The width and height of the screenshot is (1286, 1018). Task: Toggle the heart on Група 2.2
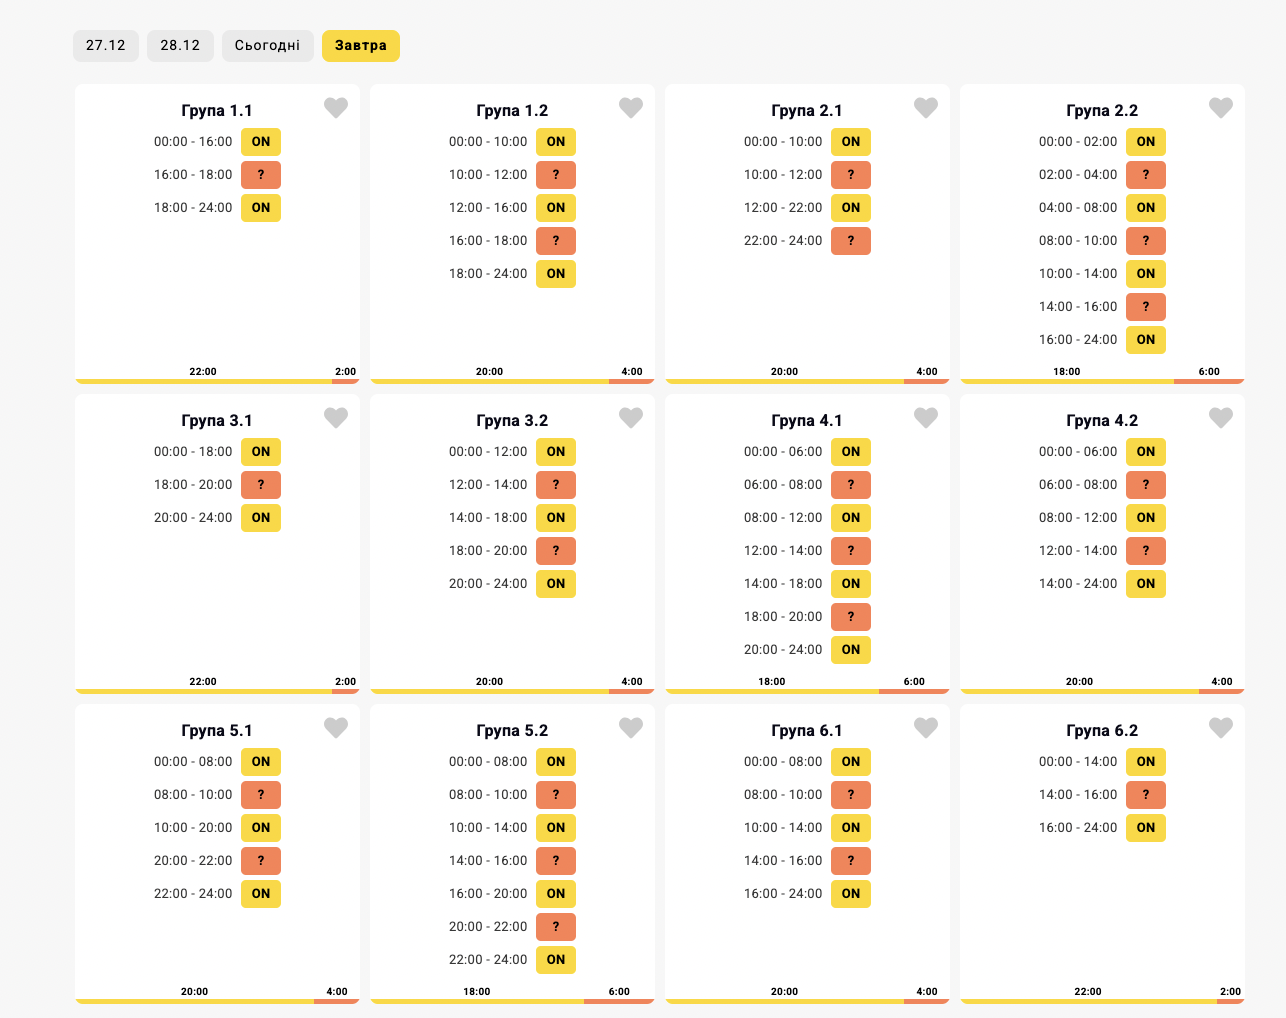(1221, 108)
